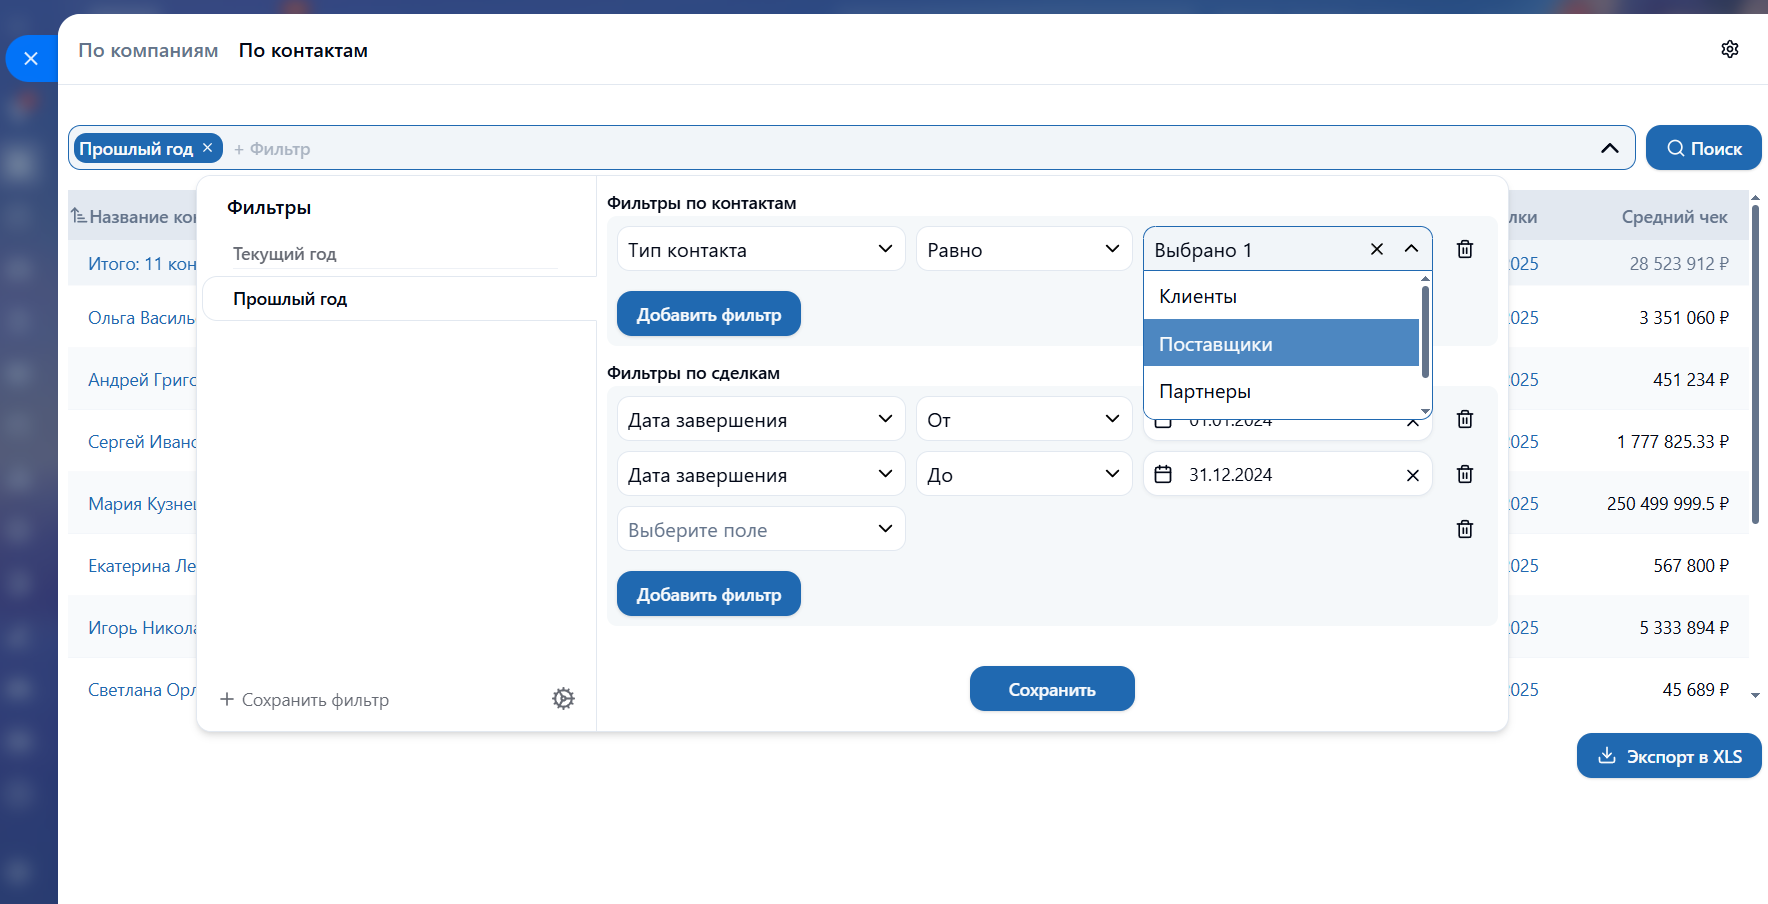Click the Экспорт в XLS button
The width and height of the screenshot is (1768, 904).
[1668, 756]
